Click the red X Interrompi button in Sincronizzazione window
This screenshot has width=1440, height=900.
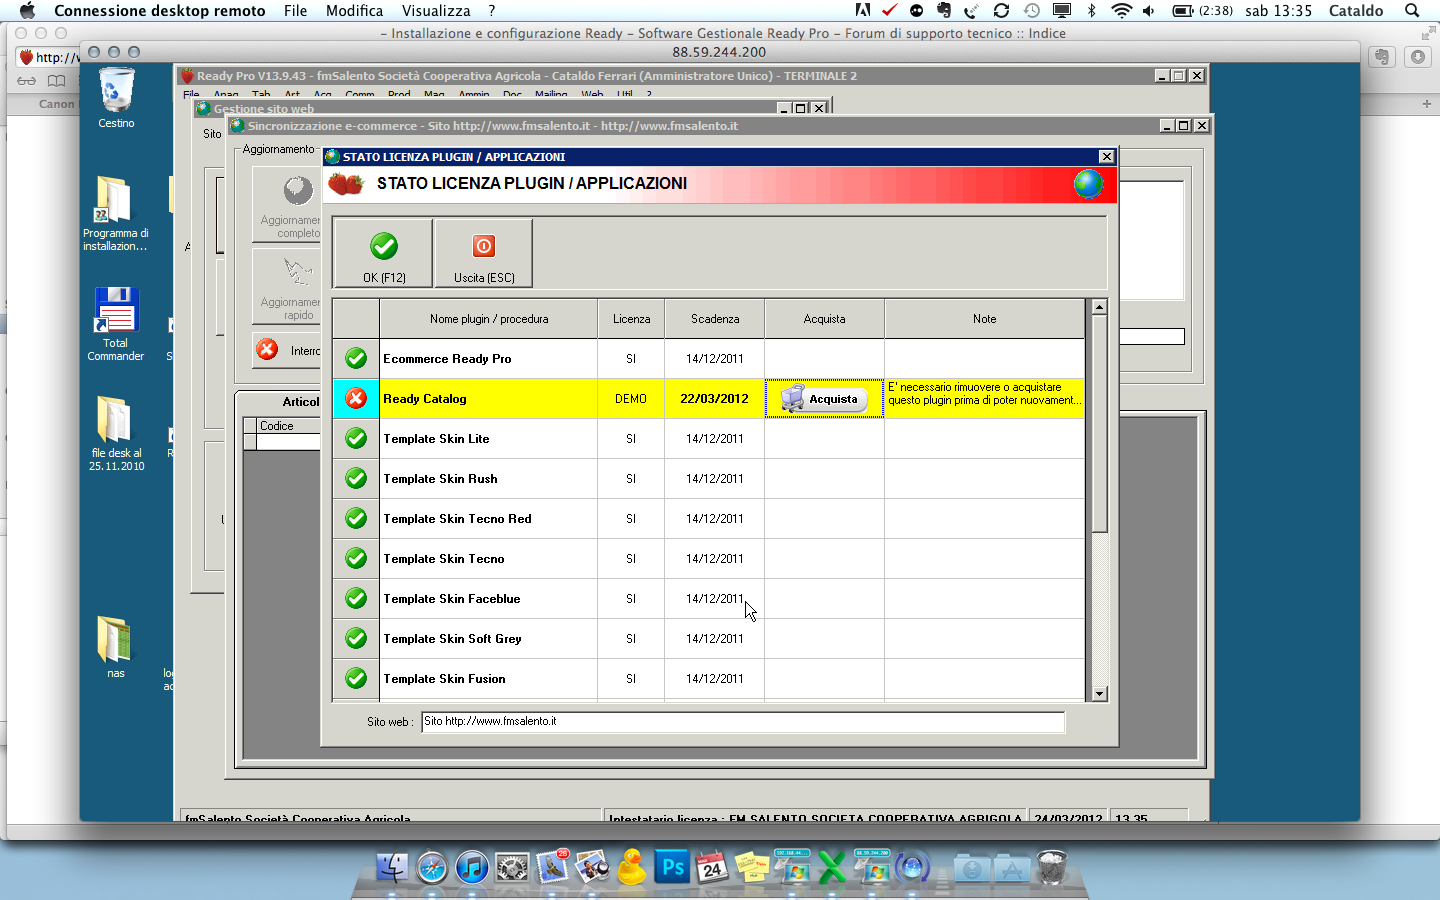pyautogui.click(x=287, y=350)
